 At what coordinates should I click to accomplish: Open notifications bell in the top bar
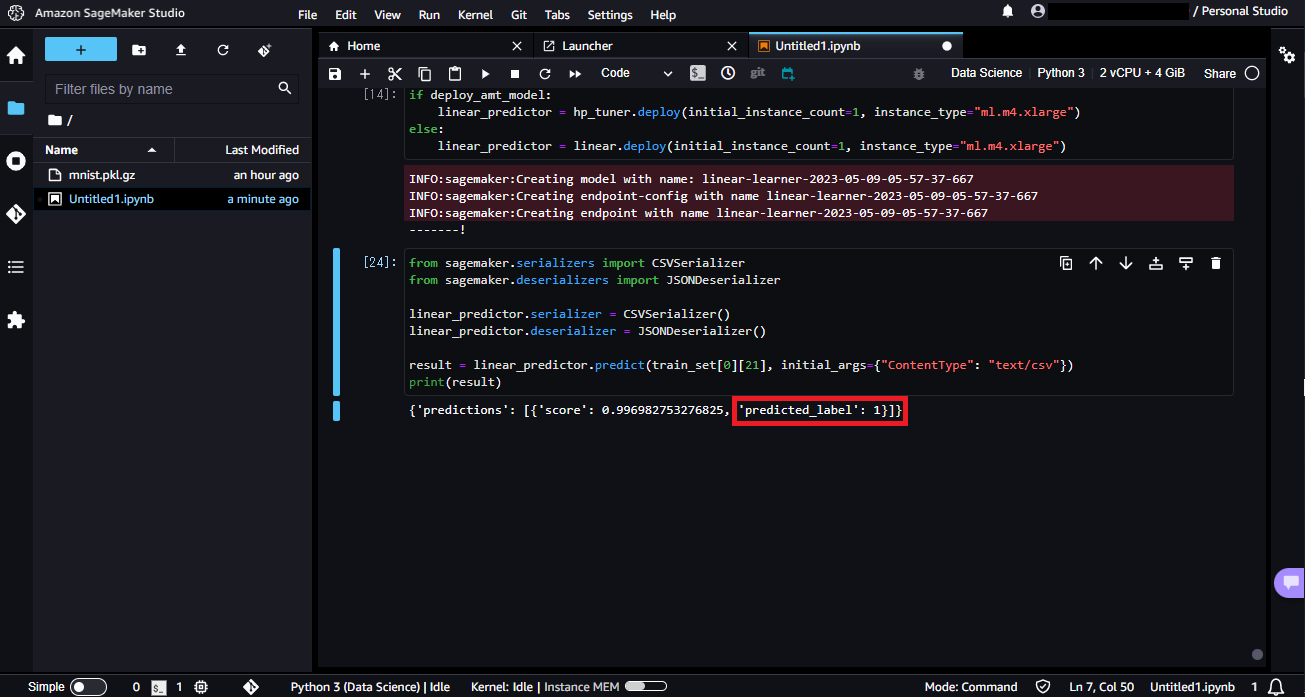coord(1008,11)
